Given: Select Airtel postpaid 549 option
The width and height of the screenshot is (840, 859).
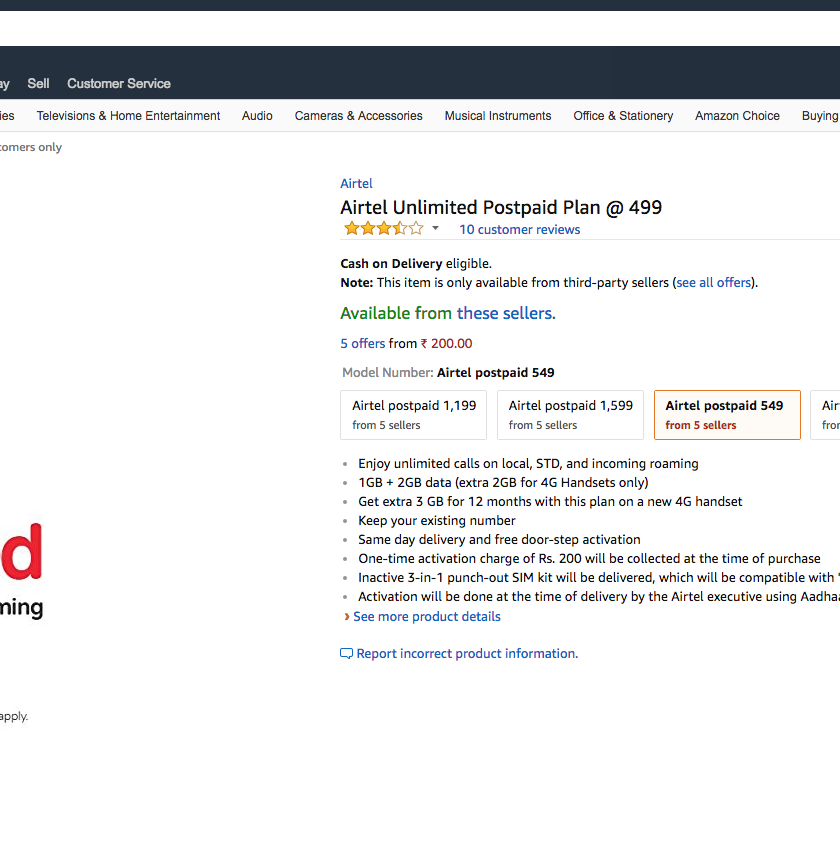Looking at the screenshot, I should pos(726,415).
